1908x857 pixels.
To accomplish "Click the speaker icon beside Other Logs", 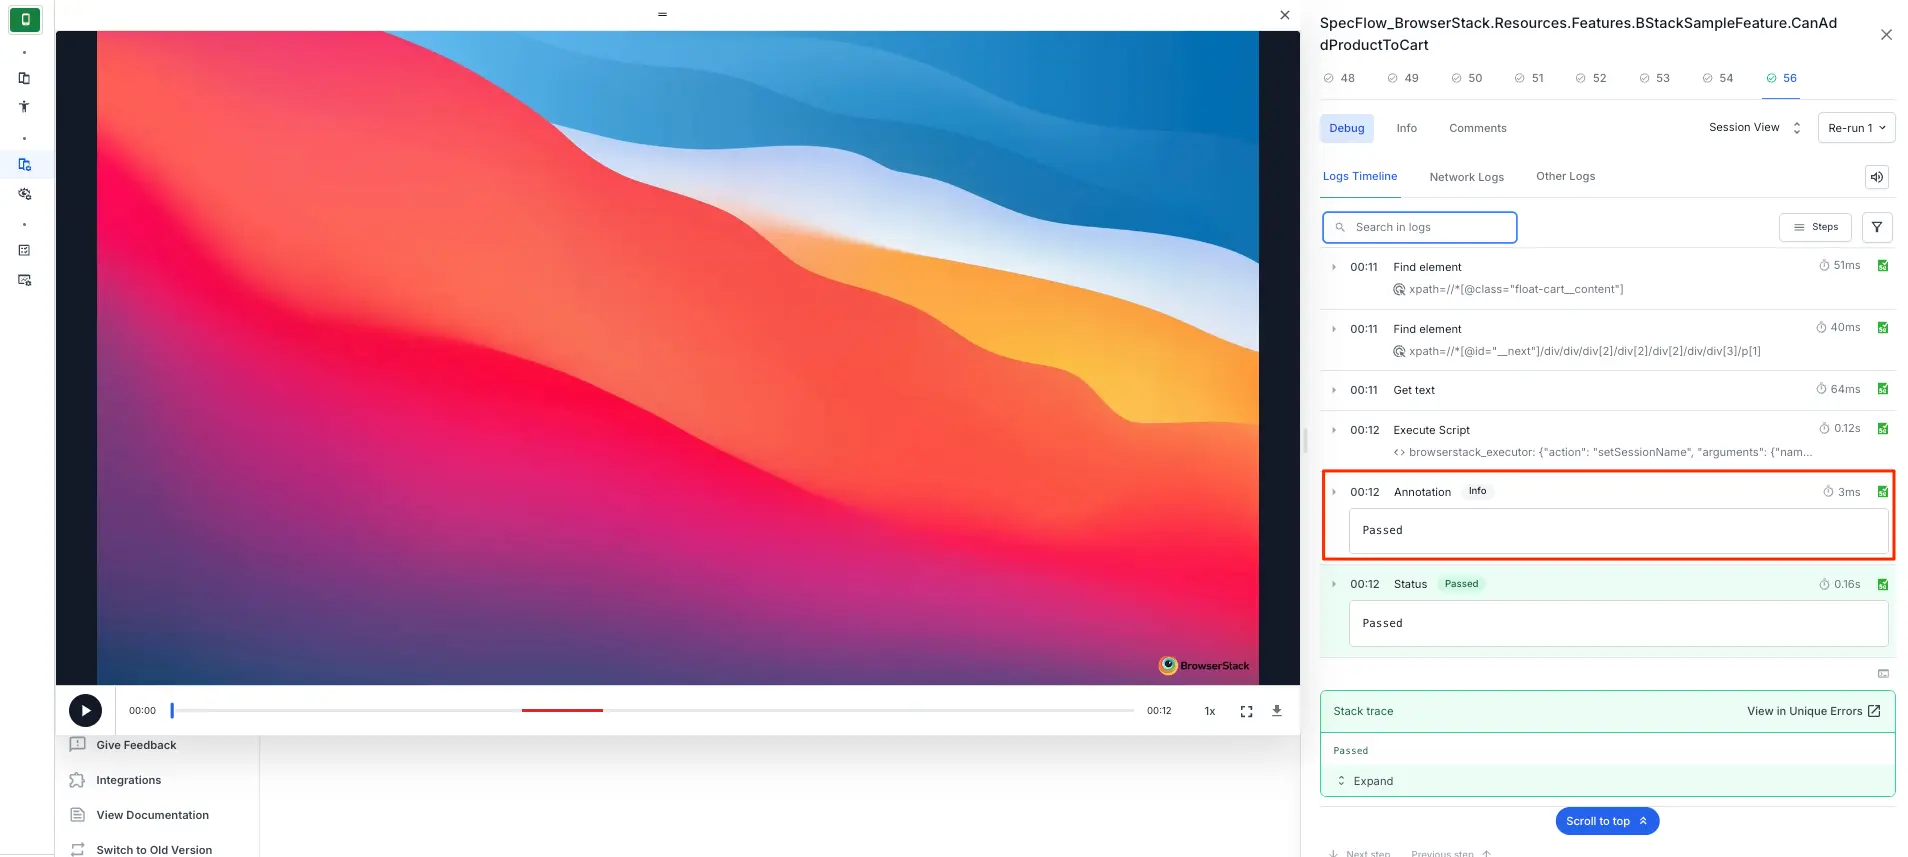I will (1876, 177).
